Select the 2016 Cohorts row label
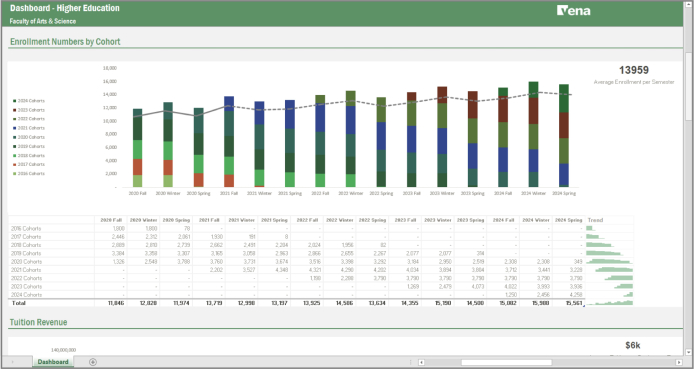 tap(26, 228)
